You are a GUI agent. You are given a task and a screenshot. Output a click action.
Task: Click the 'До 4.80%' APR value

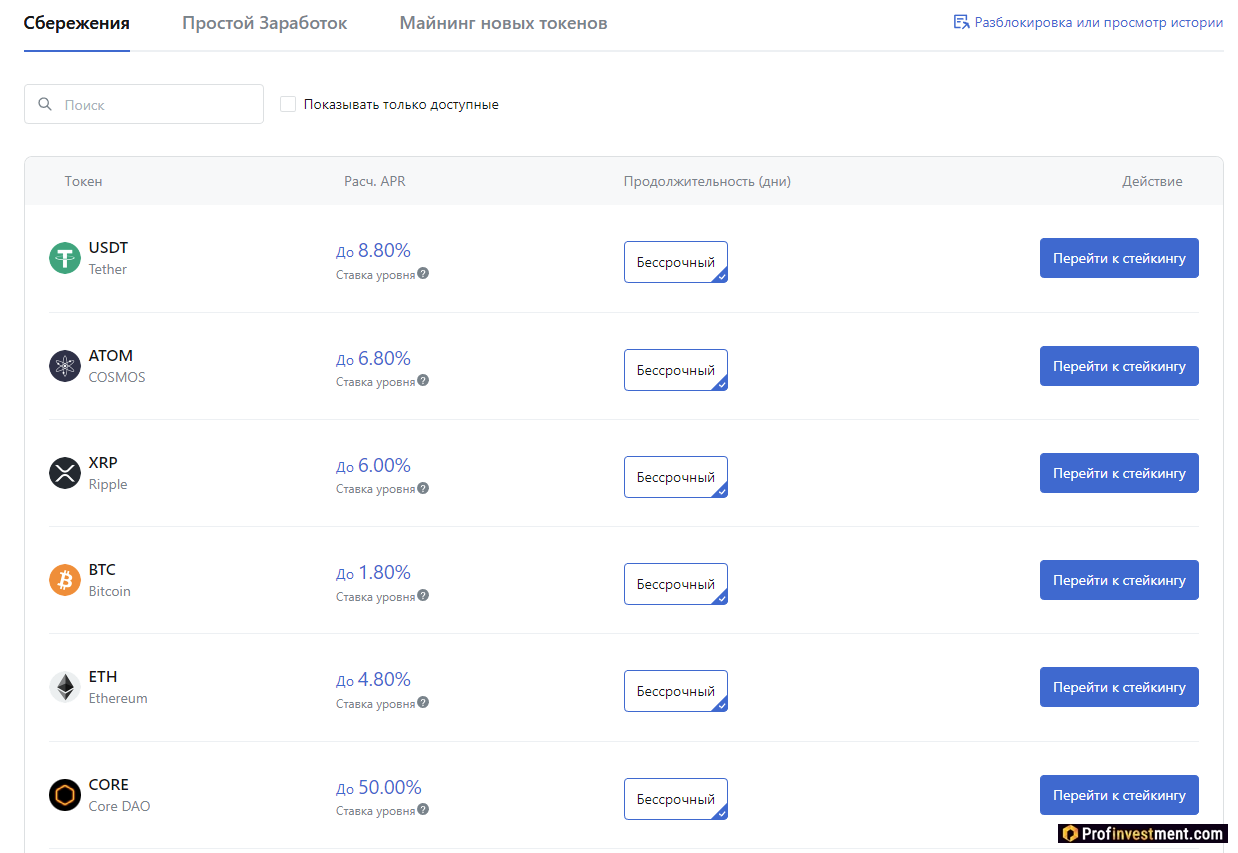coord(373,679)
